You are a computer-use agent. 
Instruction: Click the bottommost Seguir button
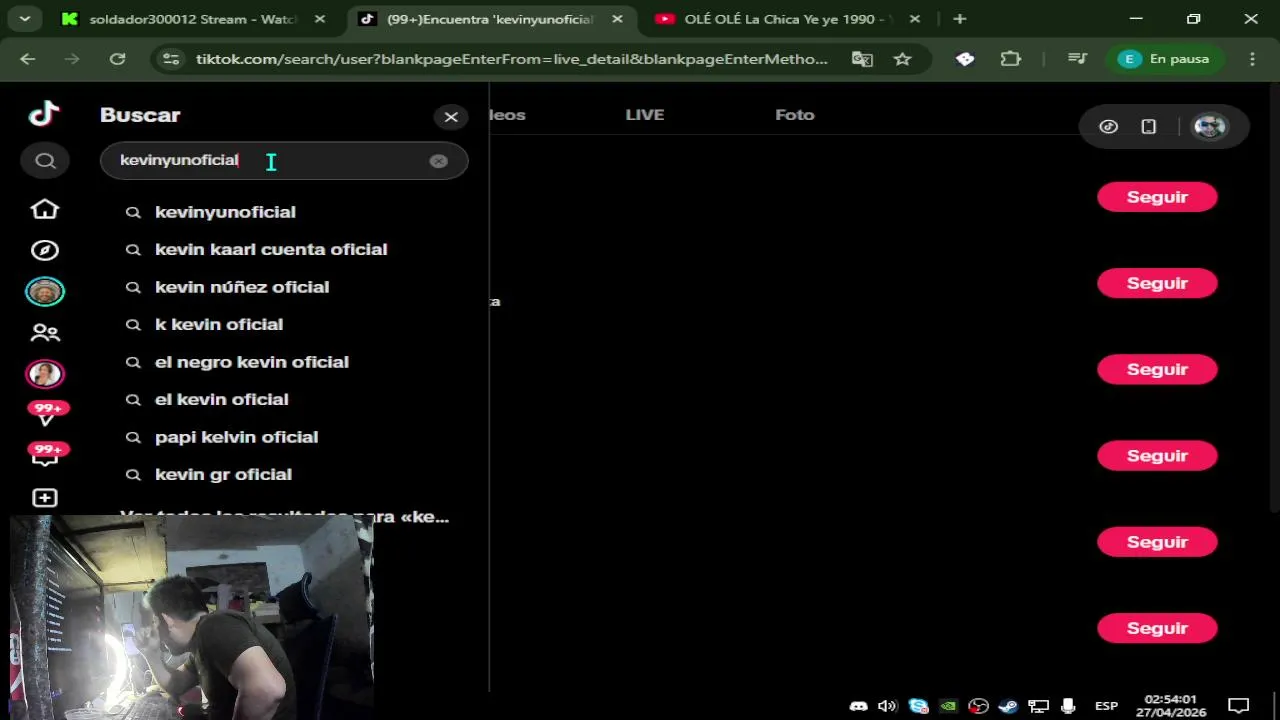click(x=1157, y=628)
